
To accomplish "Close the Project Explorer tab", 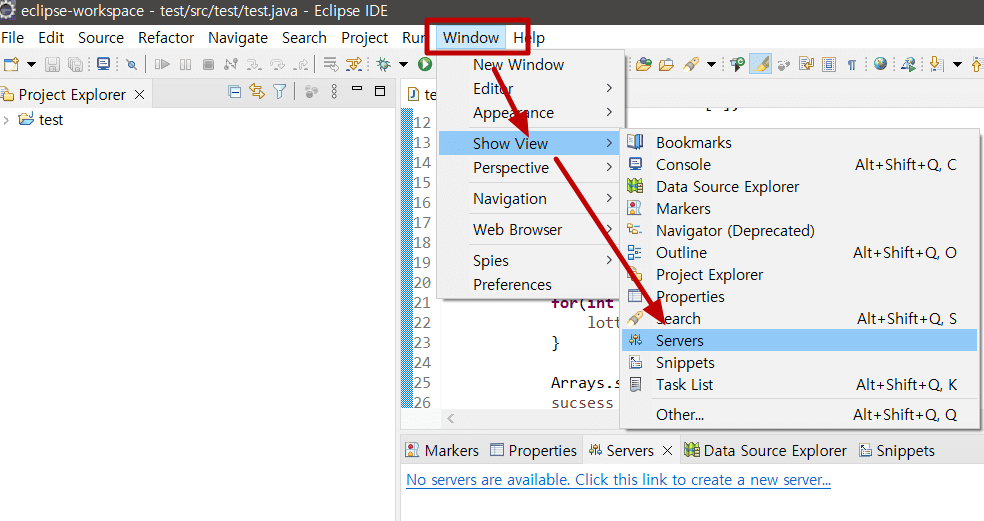I will tap(139, 95).
